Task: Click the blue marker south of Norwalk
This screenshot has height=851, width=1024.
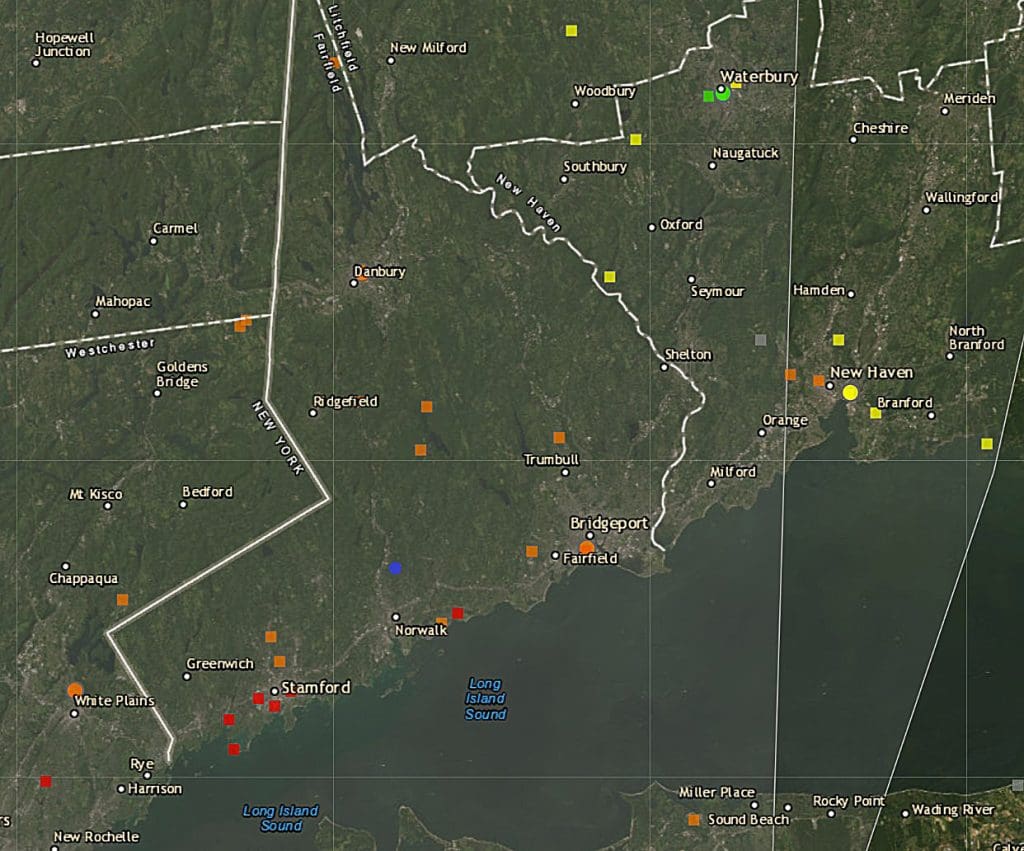Action: pos(397,567)
